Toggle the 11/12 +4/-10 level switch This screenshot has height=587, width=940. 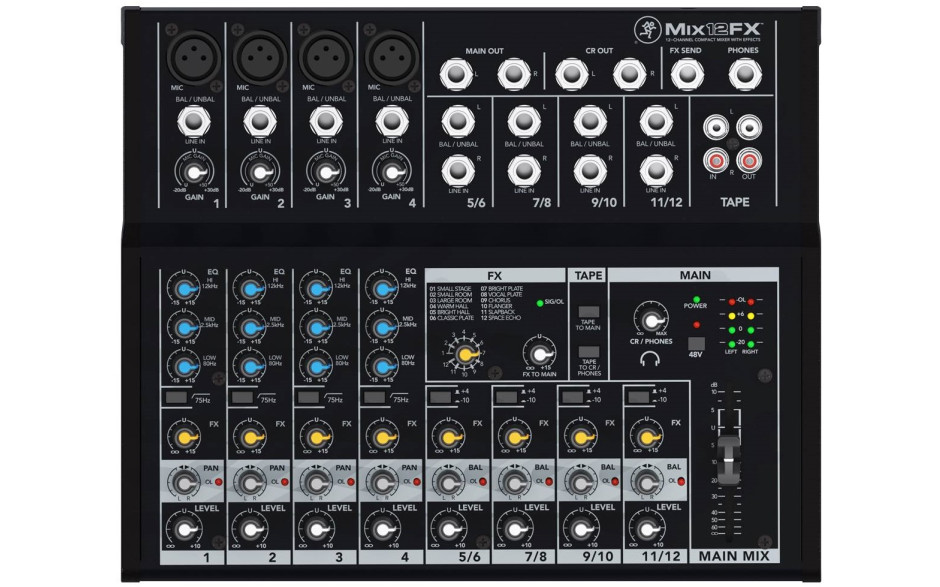pyautogui.click(x=638, y=396)
